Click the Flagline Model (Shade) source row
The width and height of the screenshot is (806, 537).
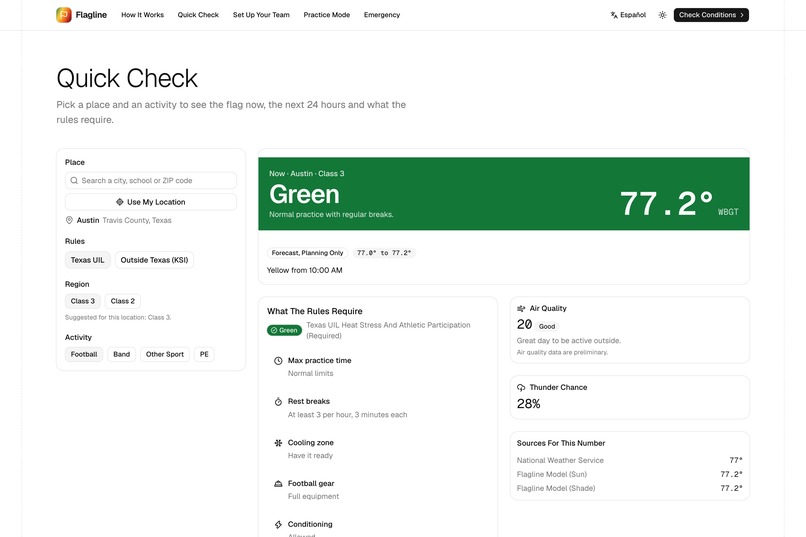630,488
